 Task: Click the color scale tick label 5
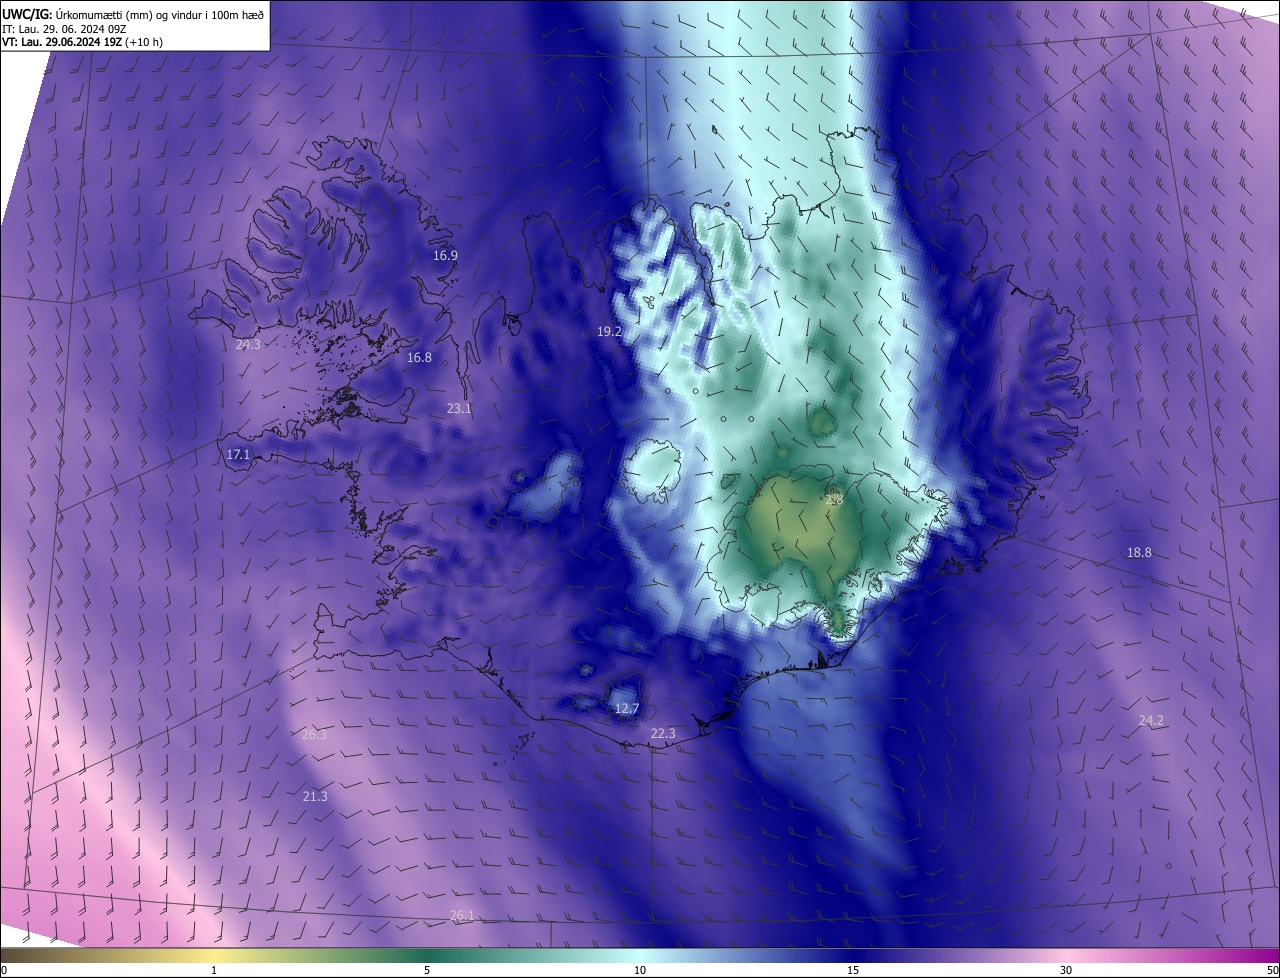[x=427, y=970]
